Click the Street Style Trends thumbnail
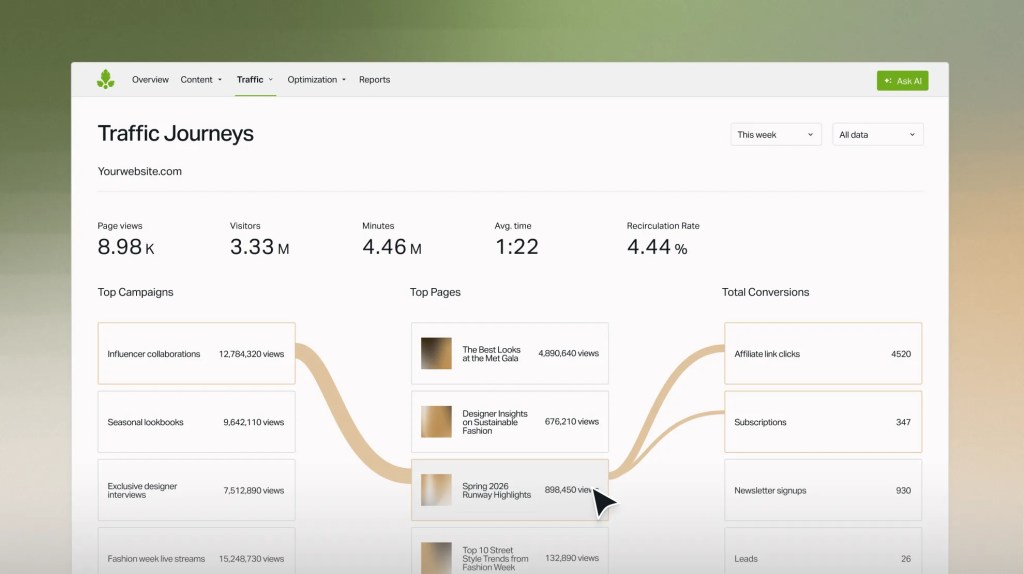Viewport: 1024px width, 574px height. (x=436, y=558)
